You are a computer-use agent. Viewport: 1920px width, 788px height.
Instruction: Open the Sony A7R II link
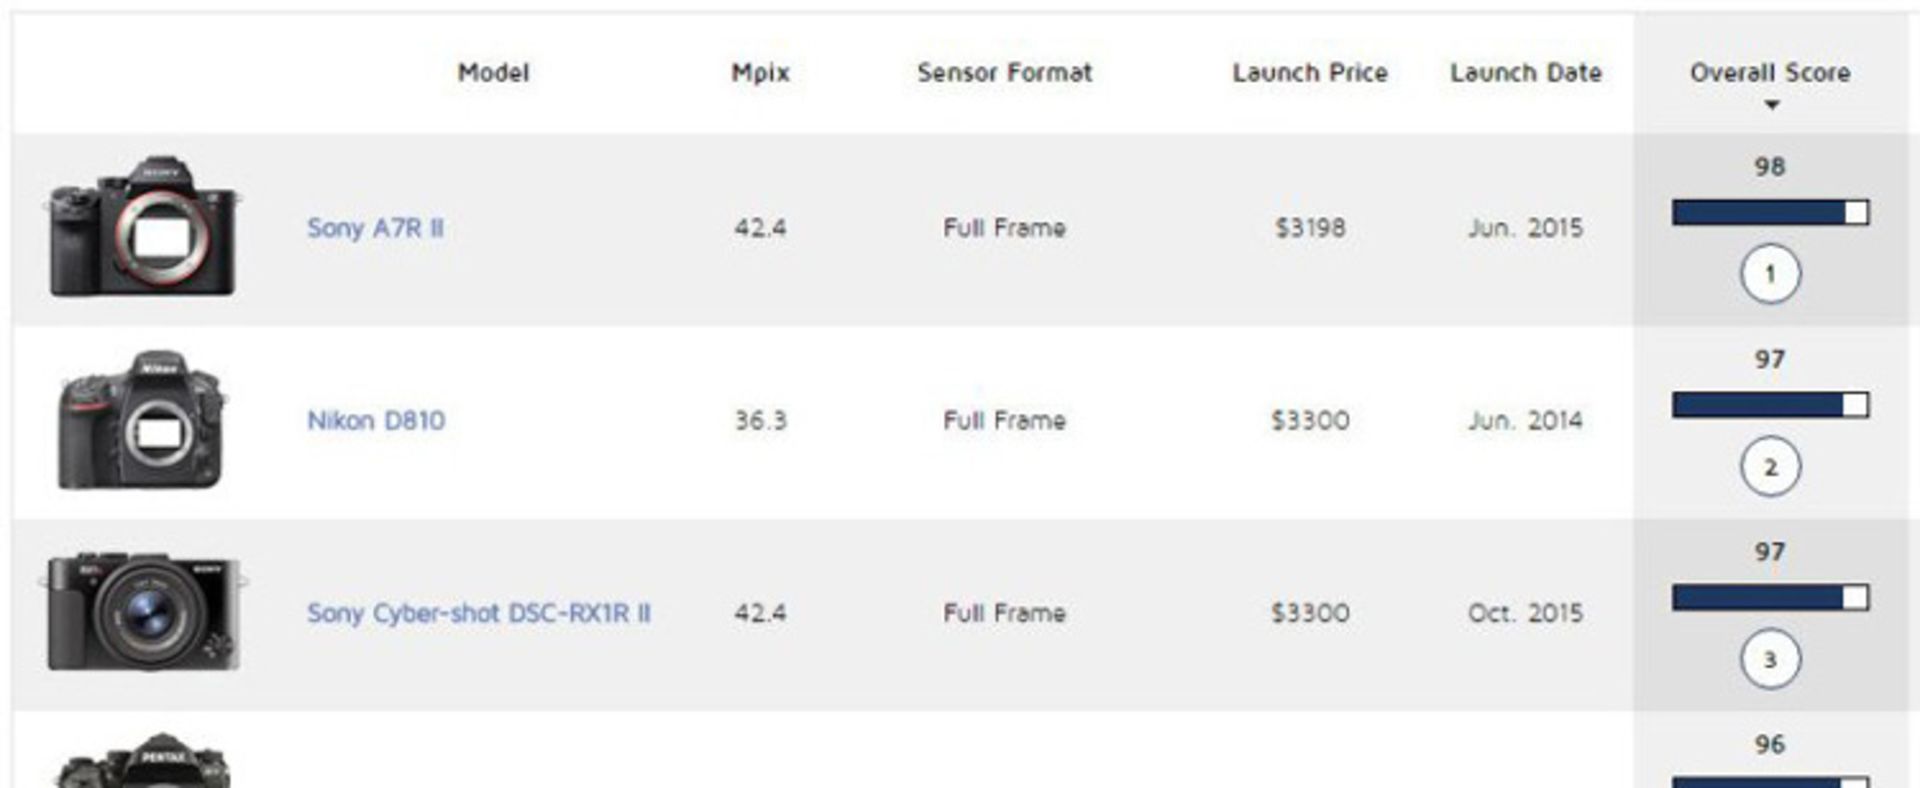point(375,228)
